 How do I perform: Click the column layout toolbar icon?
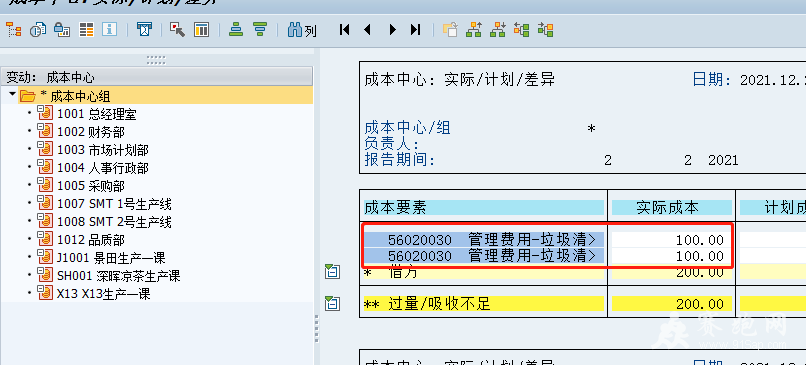[x=202, y=29]
